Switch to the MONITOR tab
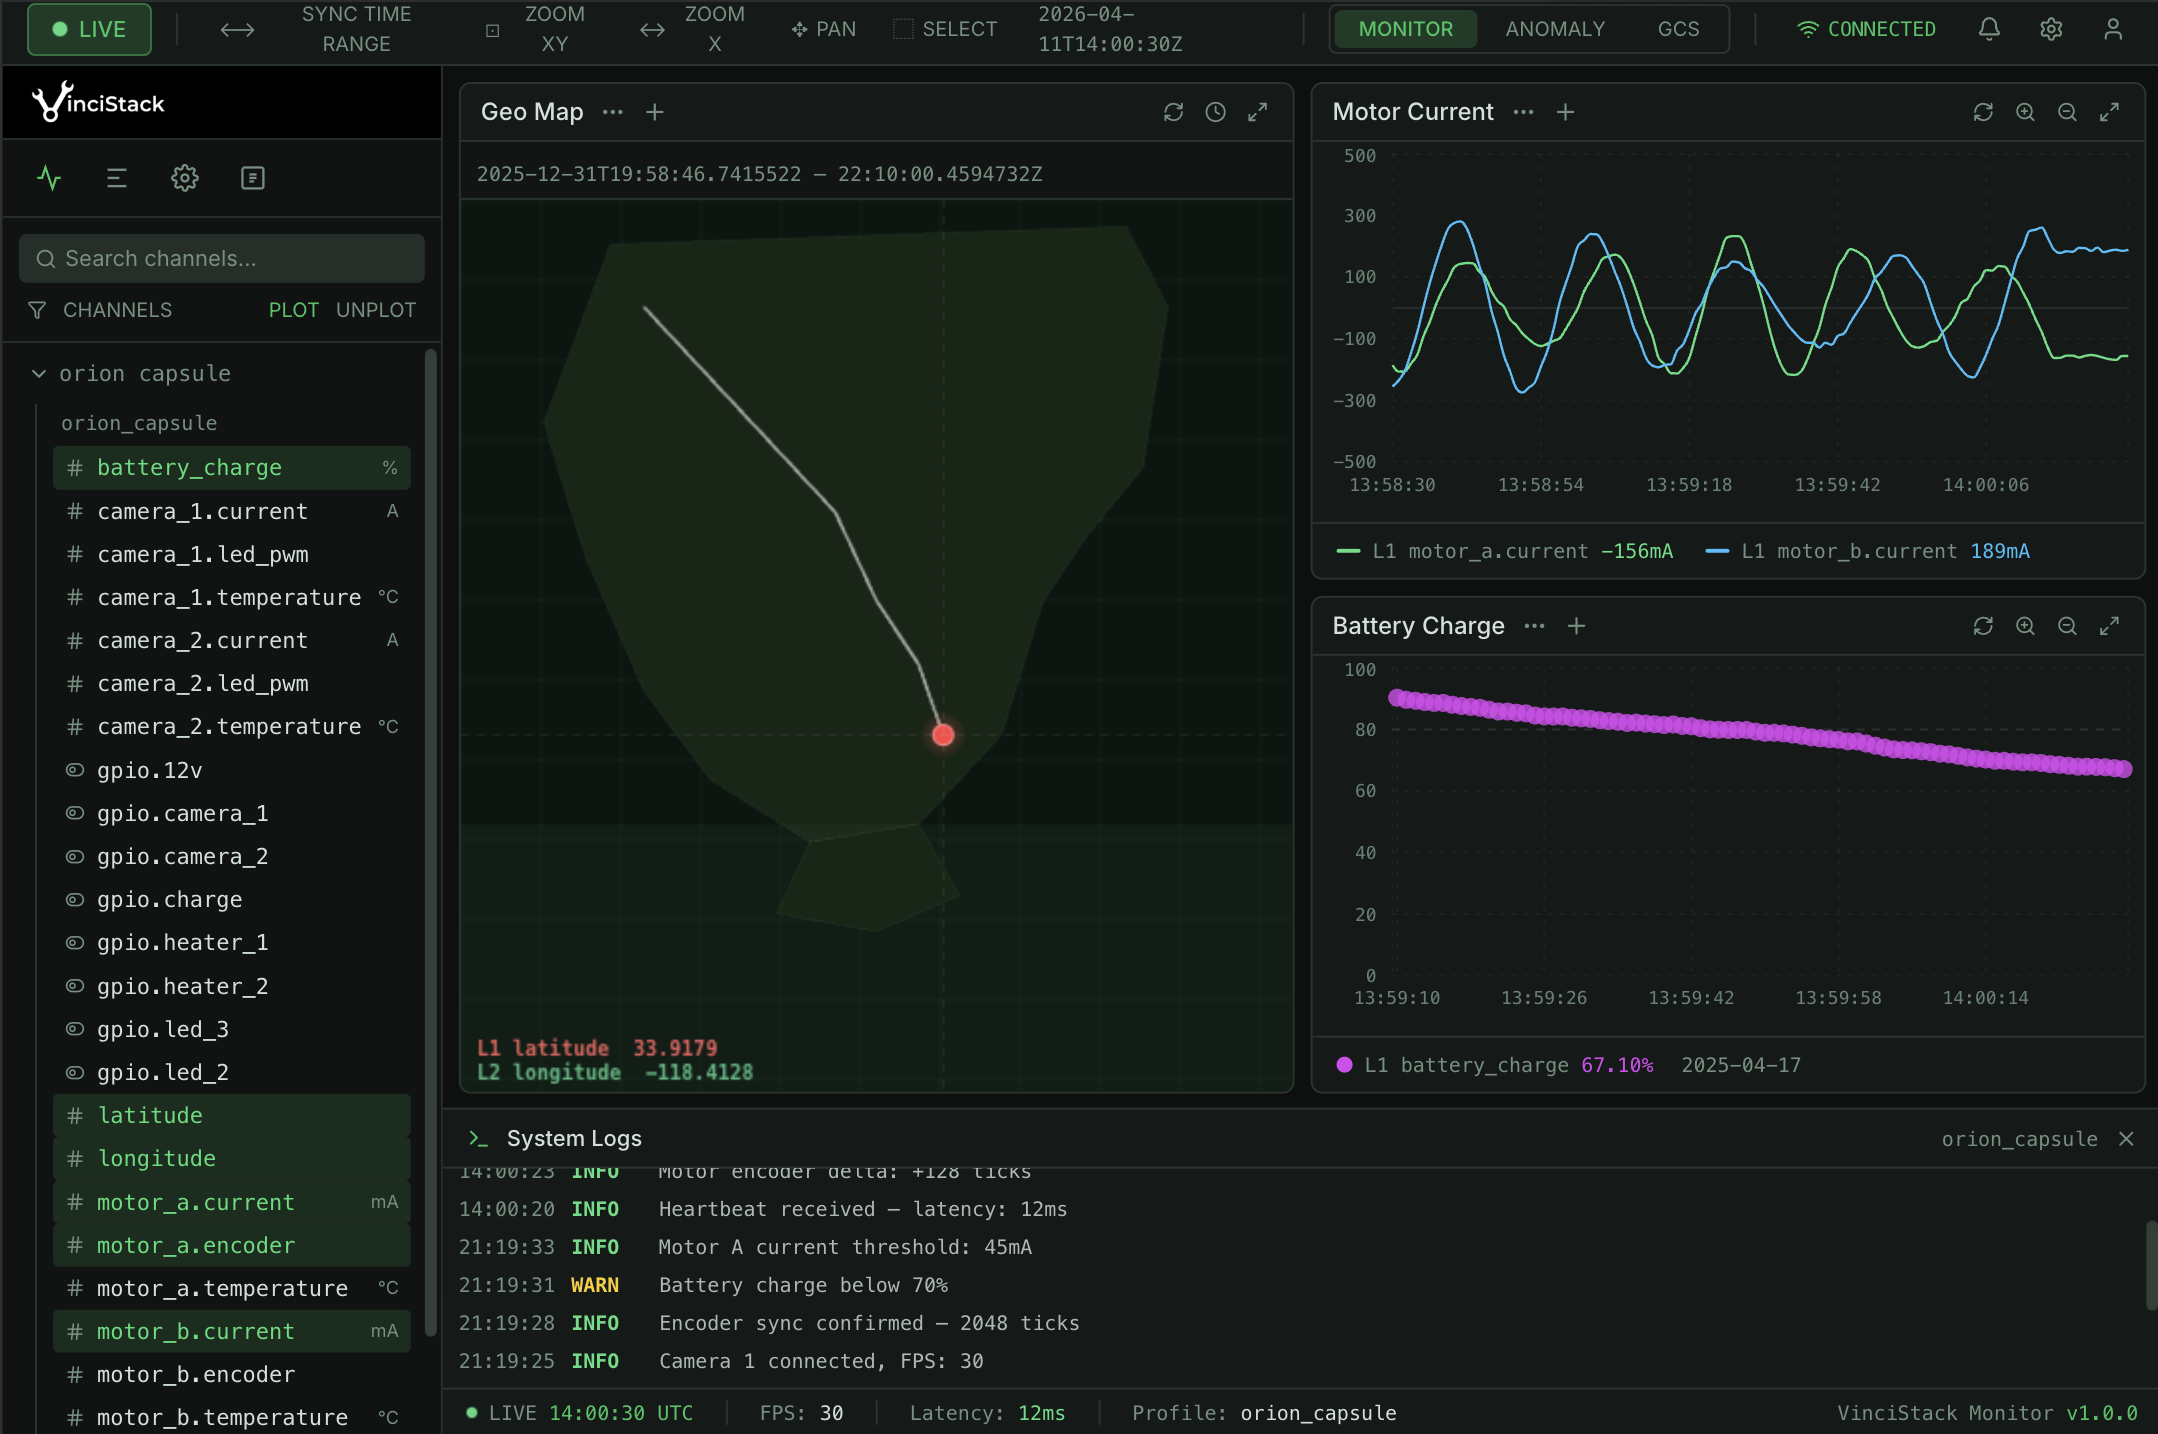2158x1434 pixels. tap(1405, 29)
